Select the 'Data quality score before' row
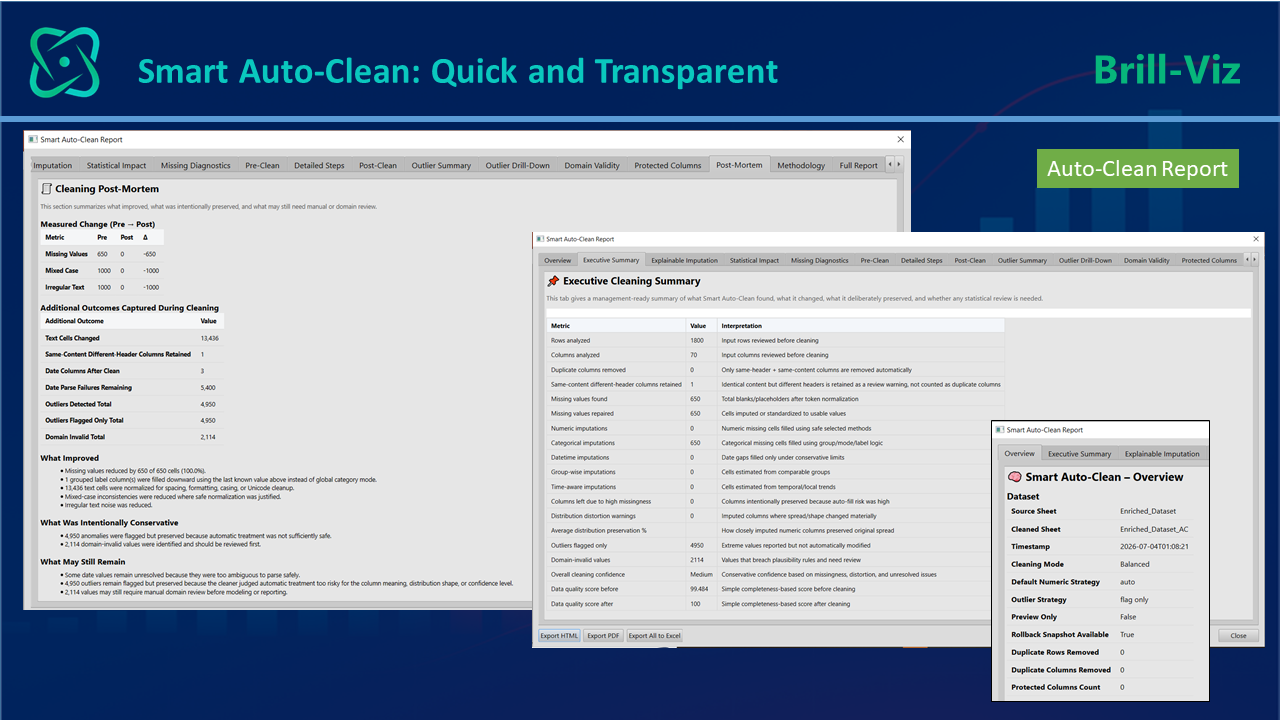Screen dimensions: 1280x720 pos(775,590)
